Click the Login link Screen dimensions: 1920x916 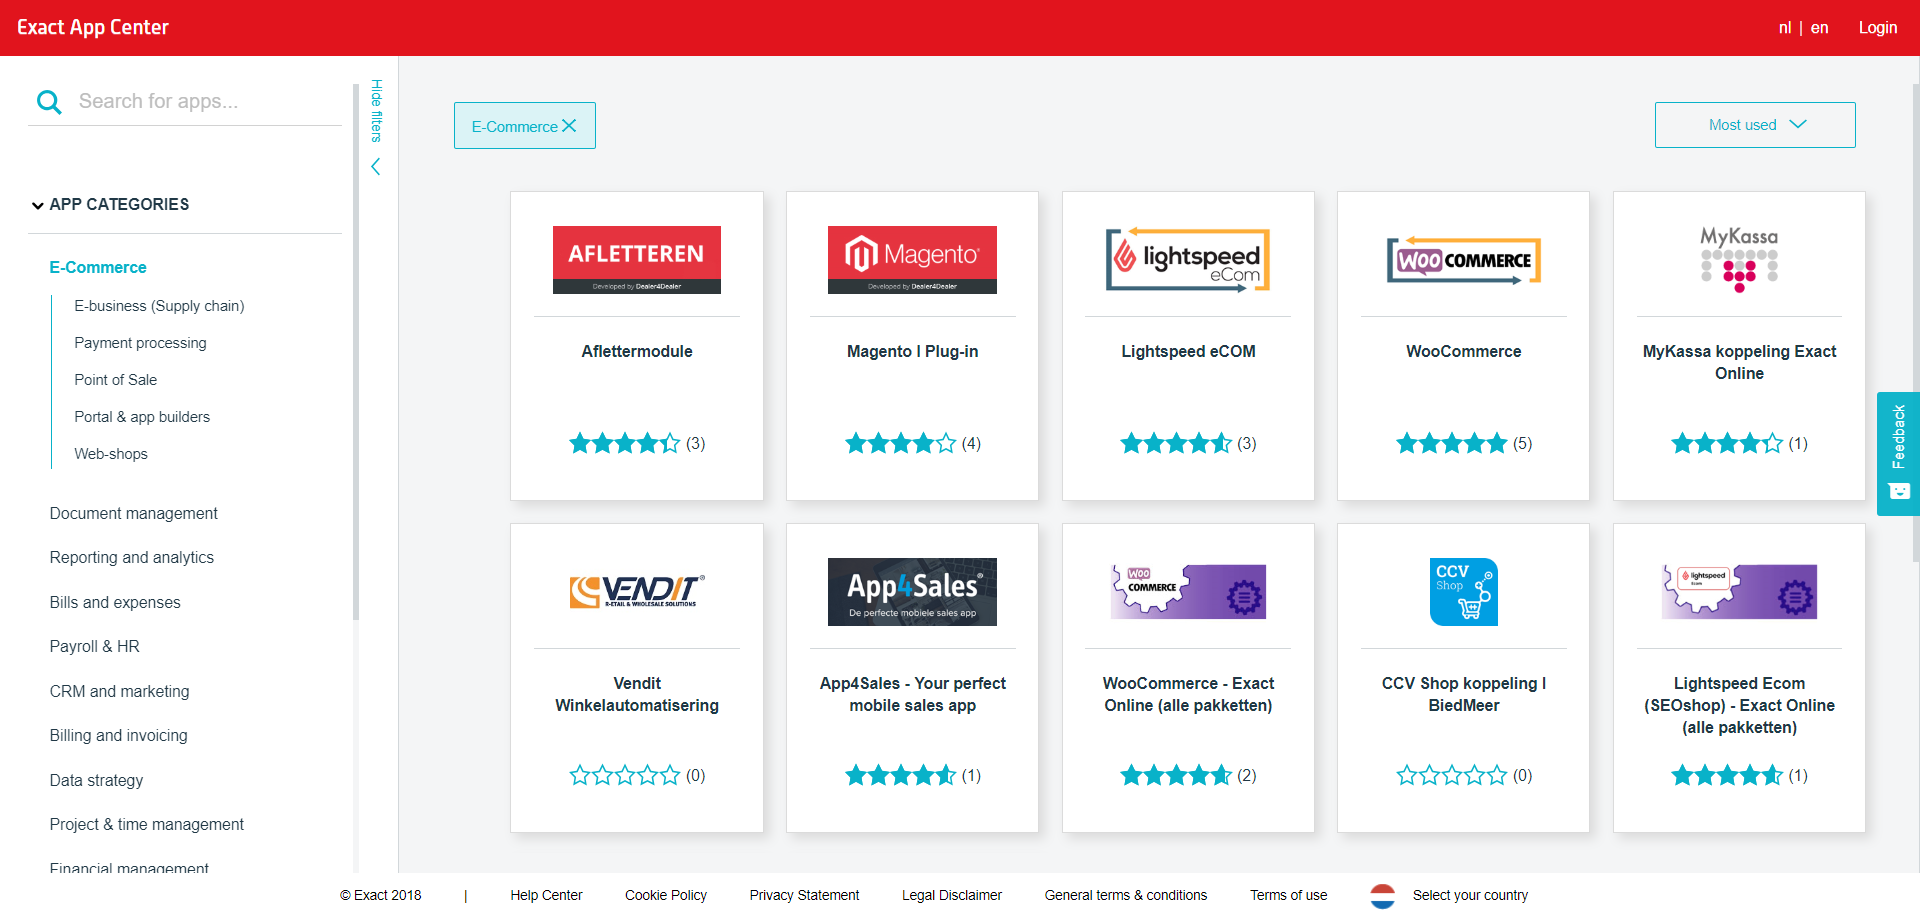click(x=1877, y=27)
